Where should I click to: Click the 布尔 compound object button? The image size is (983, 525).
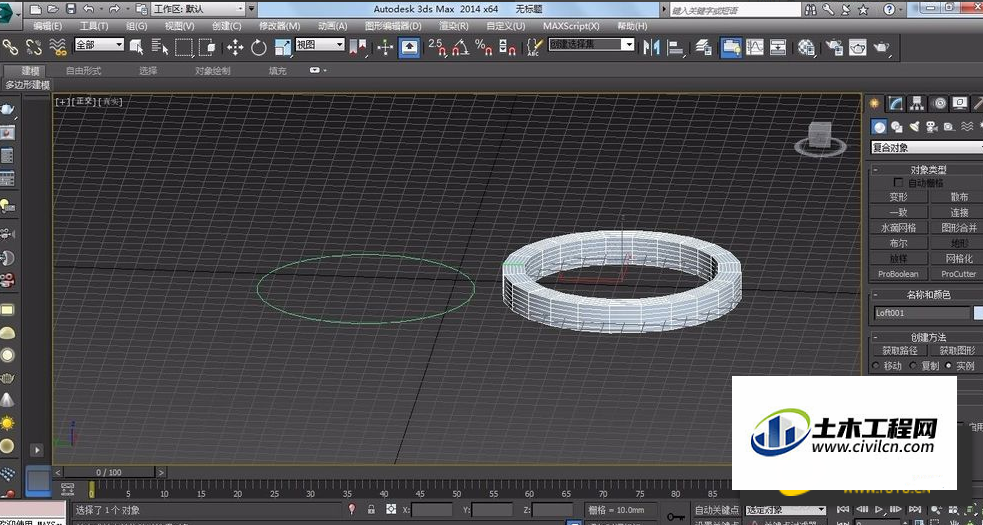(898, 243)
